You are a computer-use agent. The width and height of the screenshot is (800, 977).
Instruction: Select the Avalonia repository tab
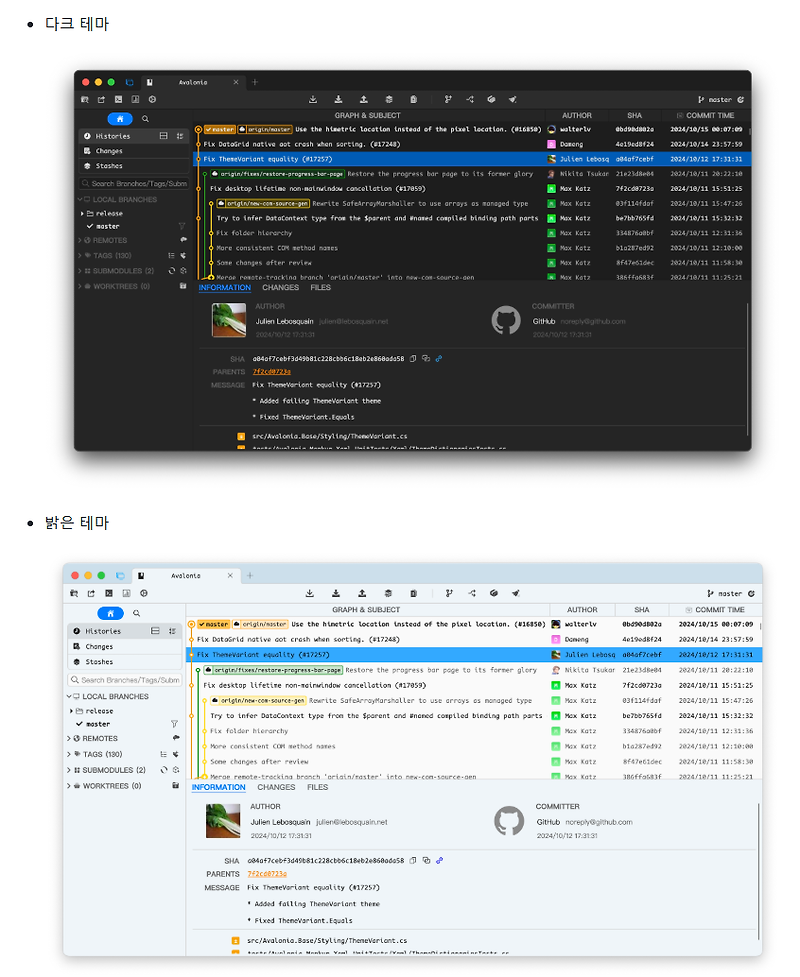pos(195,83)
